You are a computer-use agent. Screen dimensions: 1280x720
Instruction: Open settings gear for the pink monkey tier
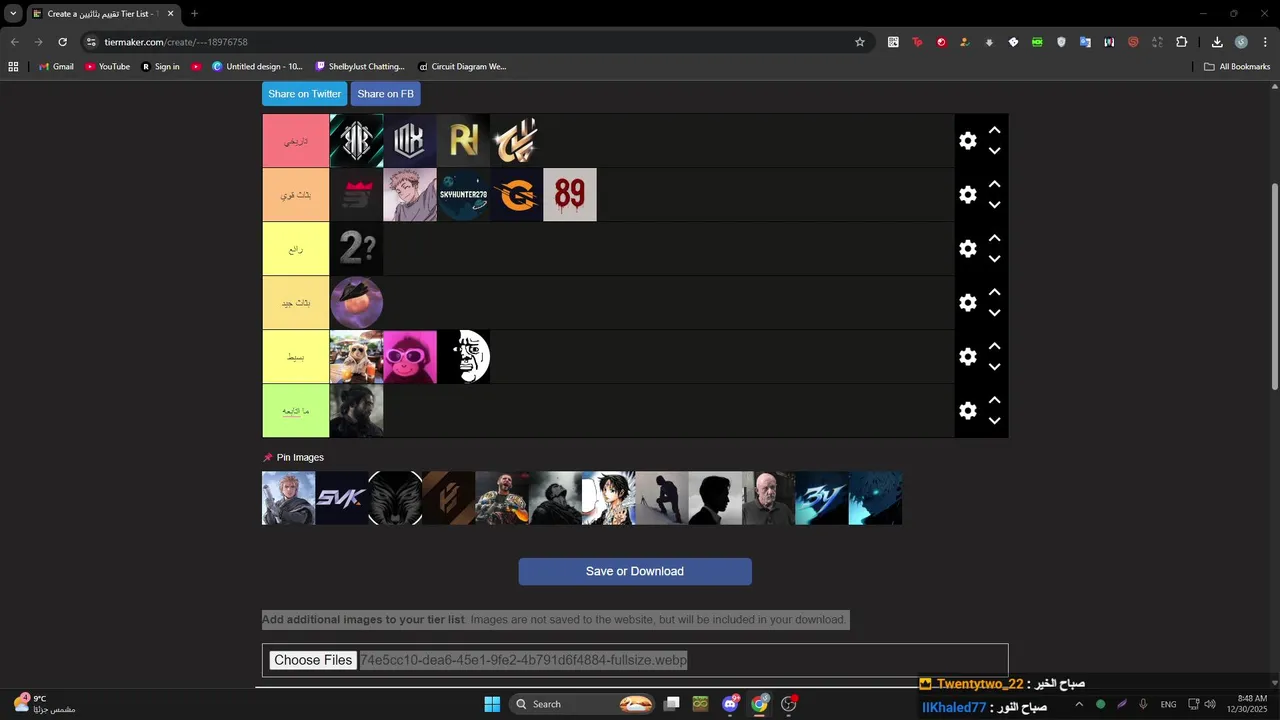[968, 357]
